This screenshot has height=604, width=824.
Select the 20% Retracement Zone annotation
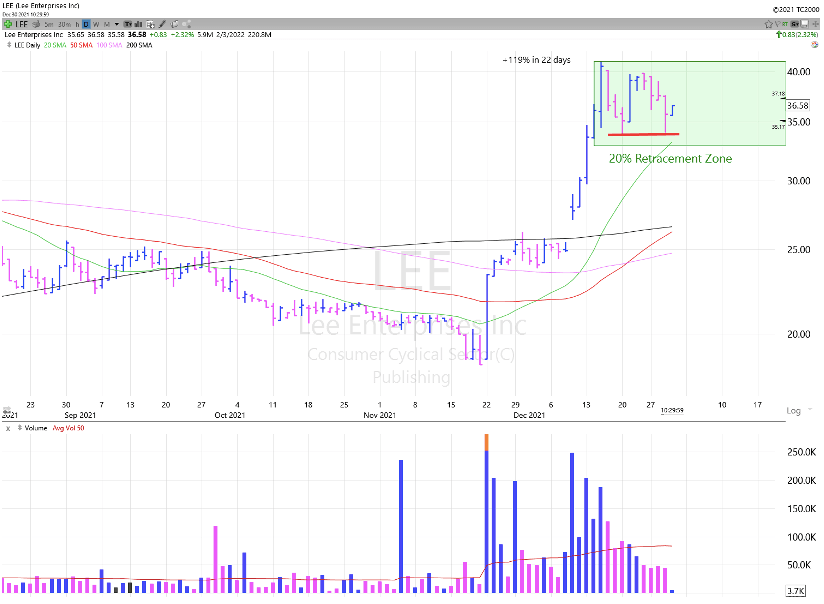coord(672,159)
